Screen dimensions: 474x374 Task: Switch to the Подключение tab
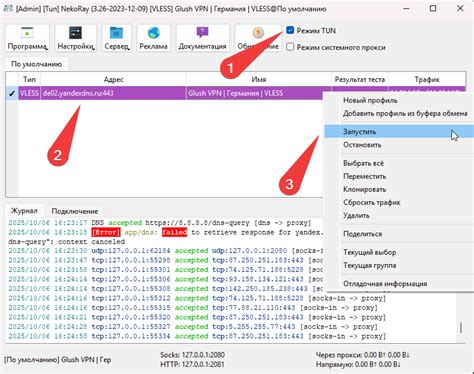coord(75,211)
